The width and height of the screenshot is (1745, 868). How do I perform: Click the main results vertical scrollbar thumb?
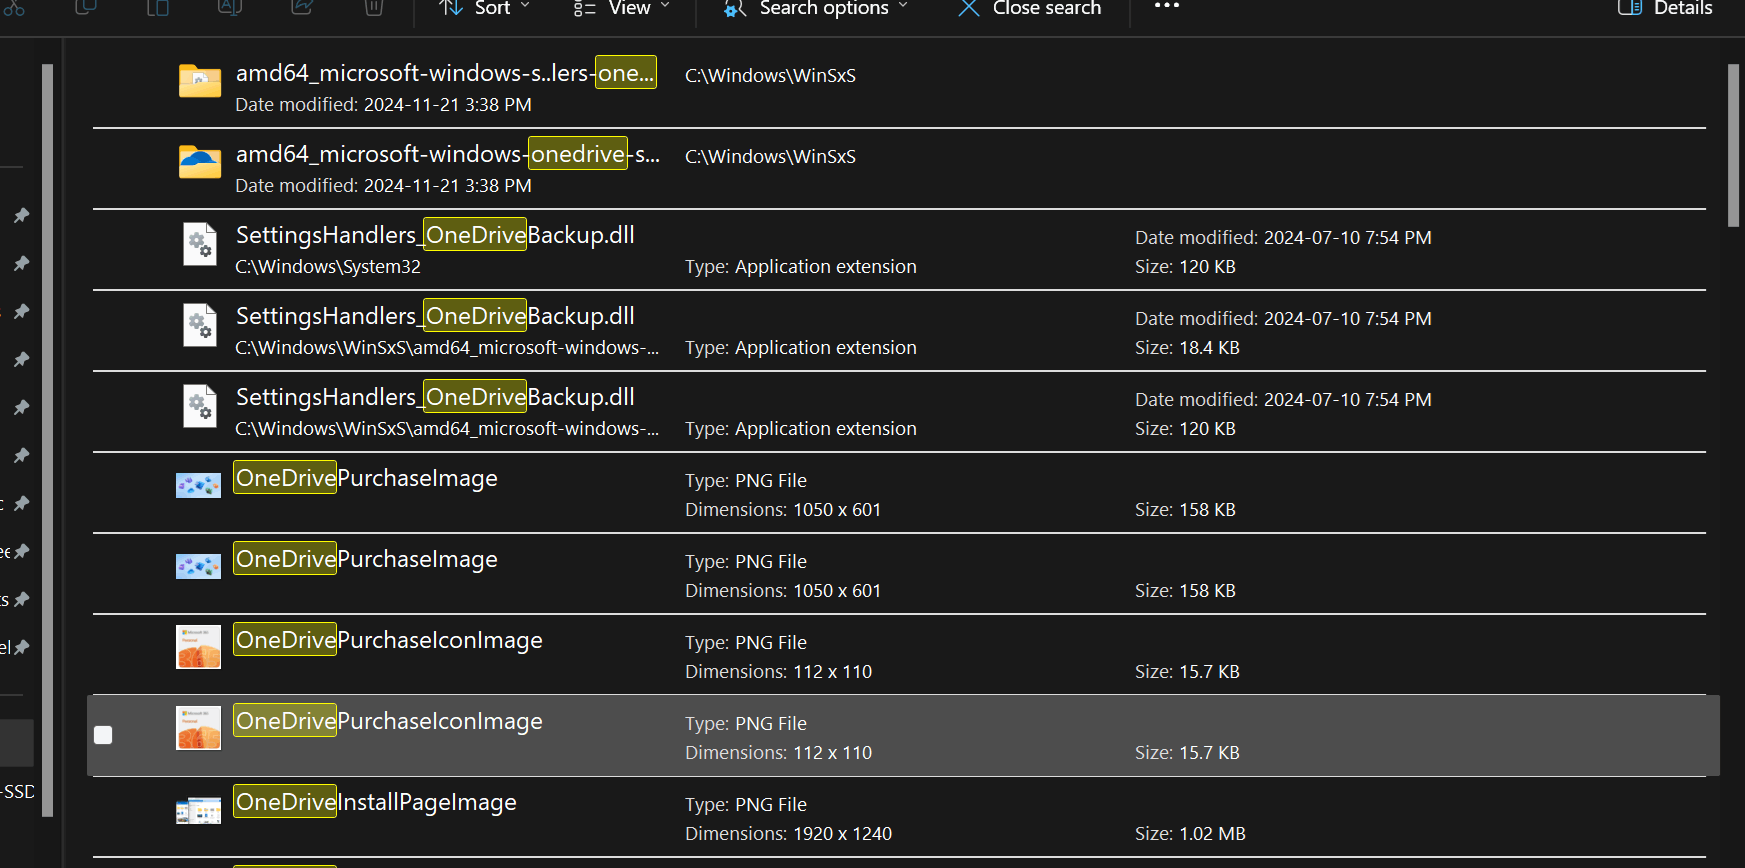(x=1734, y=146)
